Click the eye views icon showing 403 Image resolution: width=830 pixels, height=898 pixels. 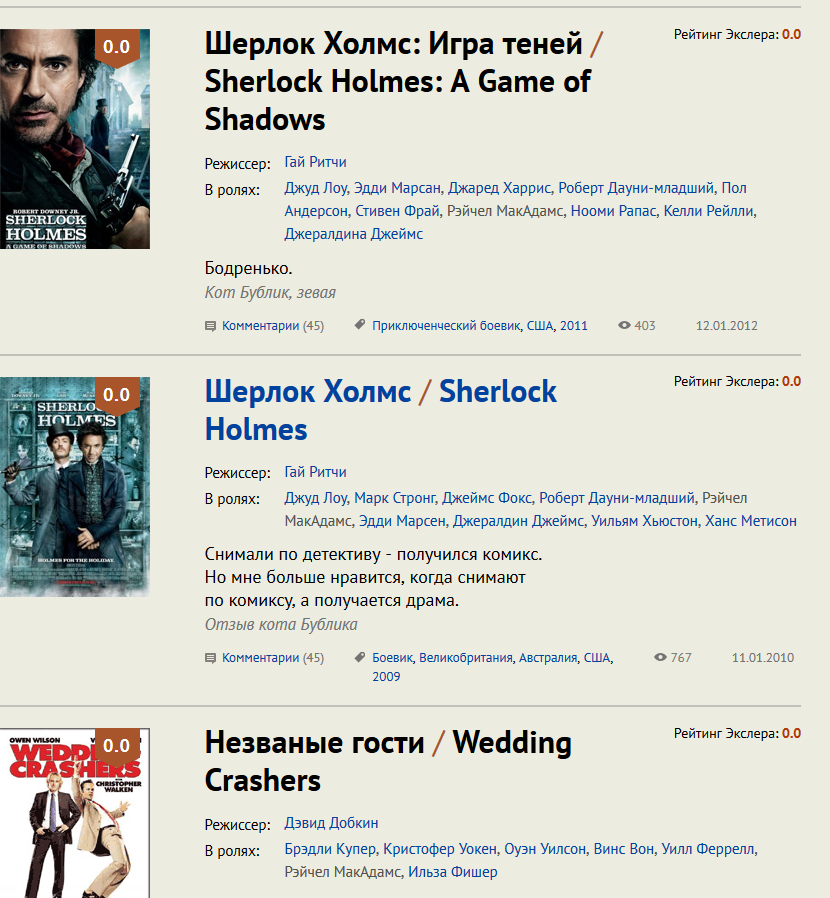(625, 326)
